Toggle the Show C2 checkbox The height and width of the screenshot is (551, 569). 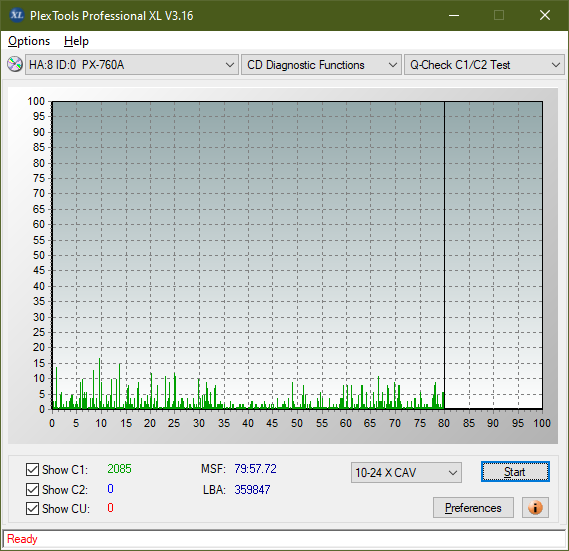point(32,489)
